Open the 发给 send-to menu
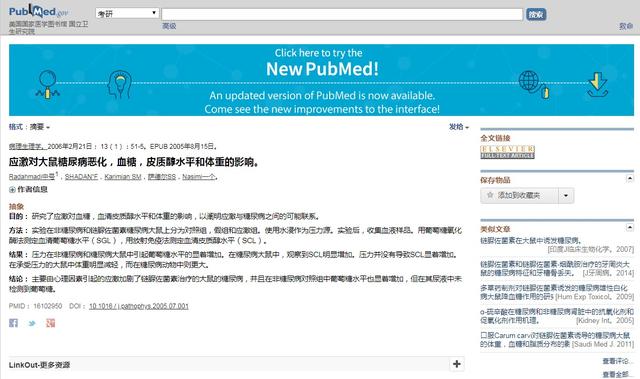Screen dimensions: 640x379 tap(459, 127)
